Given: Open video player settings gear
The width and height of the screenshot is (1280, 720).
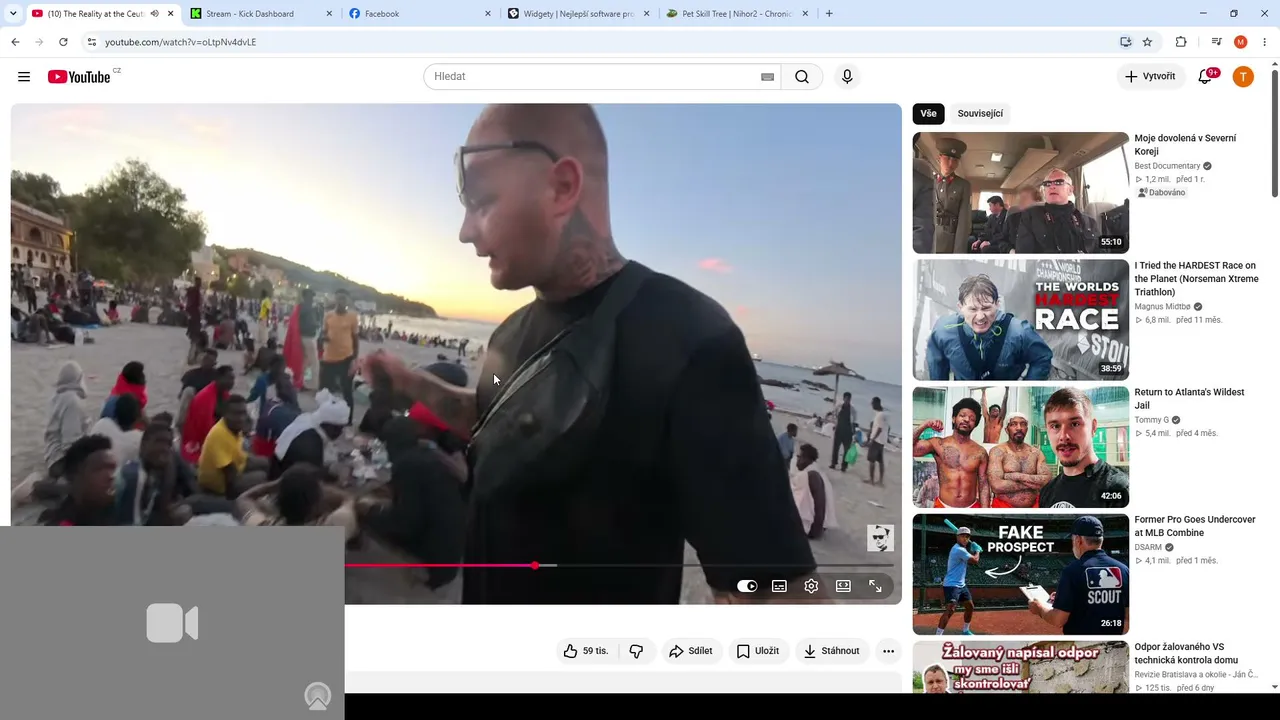Looking at the screenshot, I should pos(811,586).
